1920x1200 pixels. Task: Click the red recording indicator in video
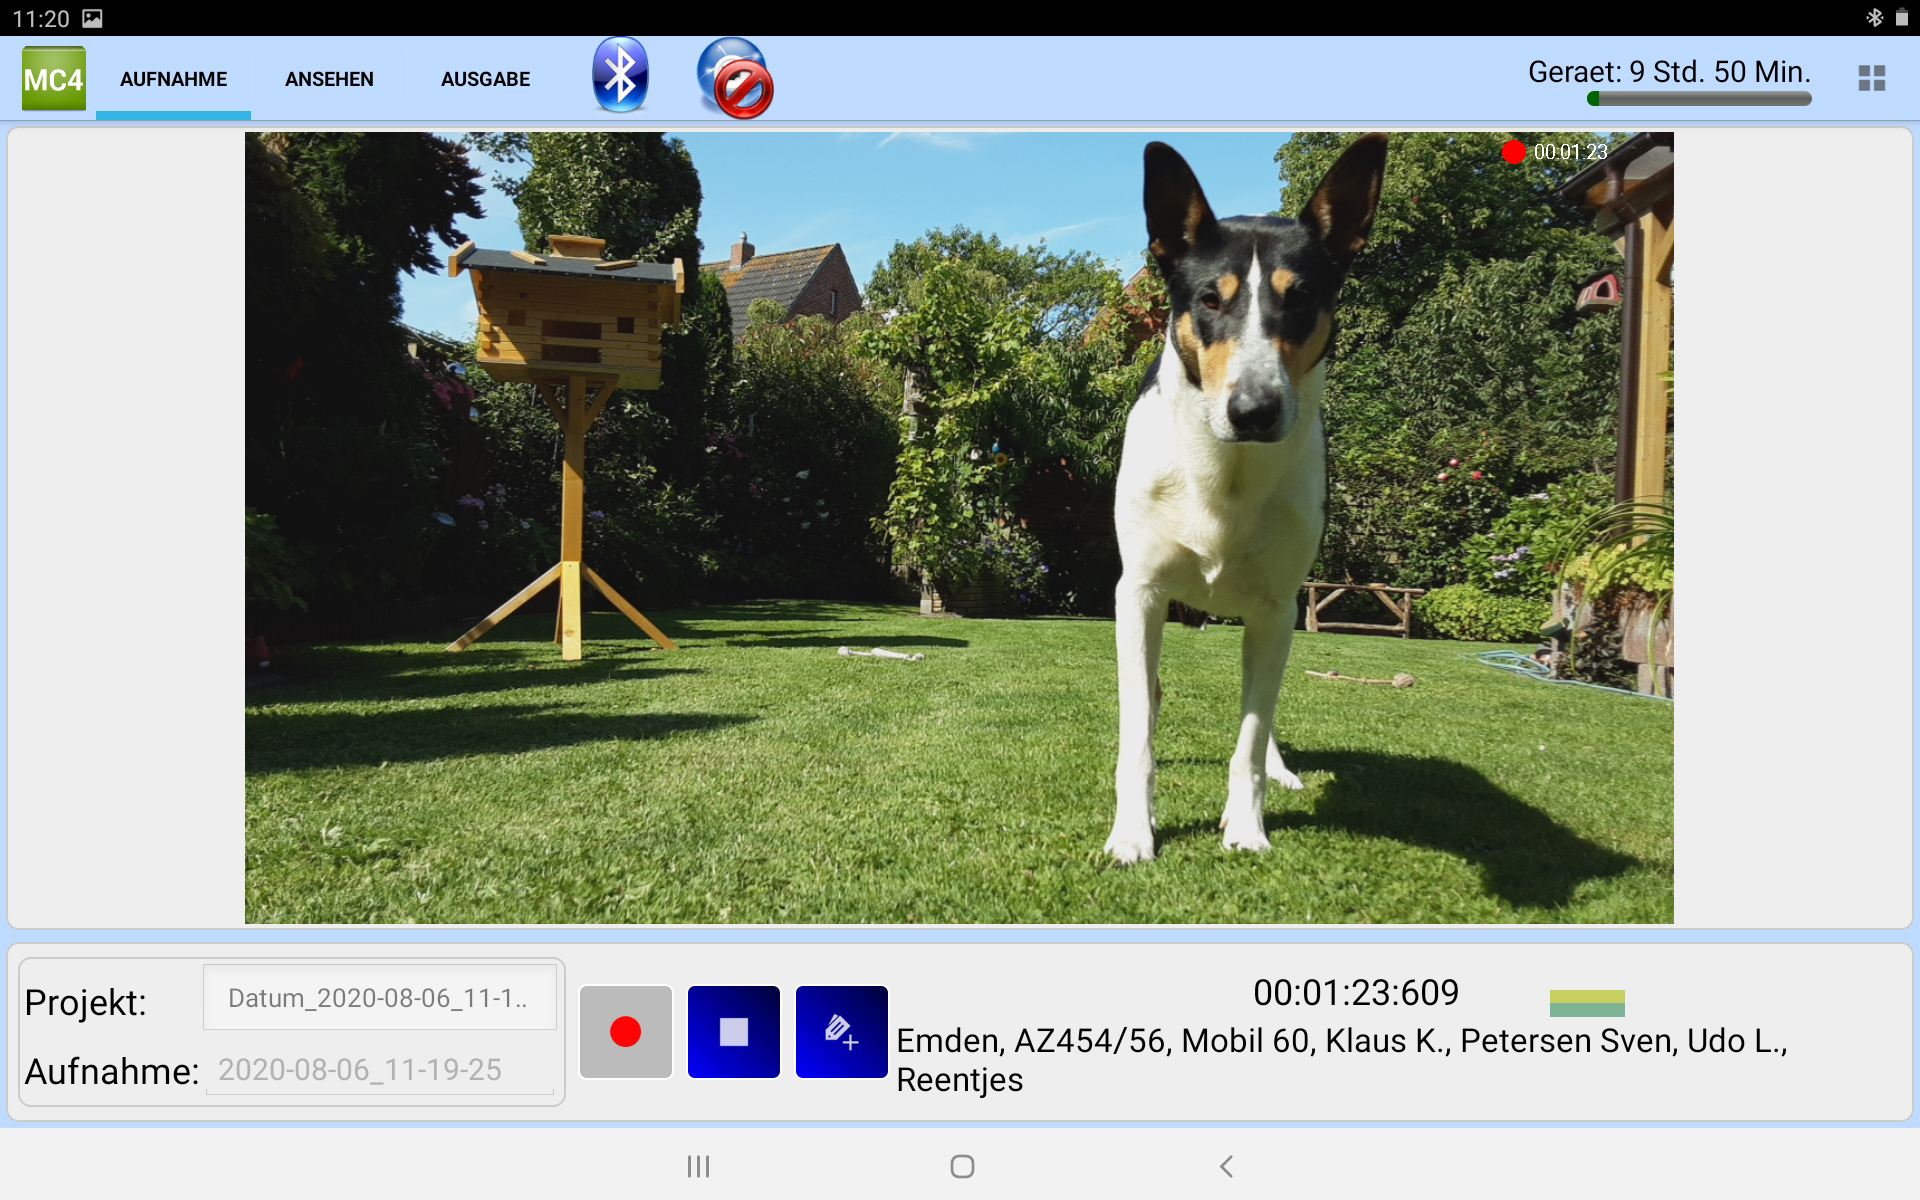(1513, 152)
